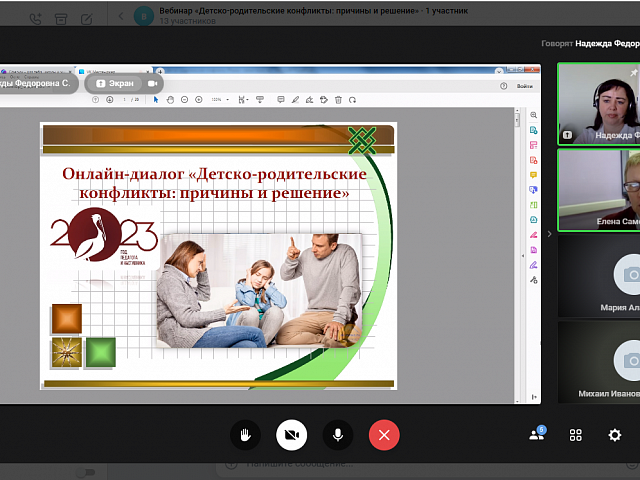Go back using the top-left arrow
The image size is (640, 480).
121,17
